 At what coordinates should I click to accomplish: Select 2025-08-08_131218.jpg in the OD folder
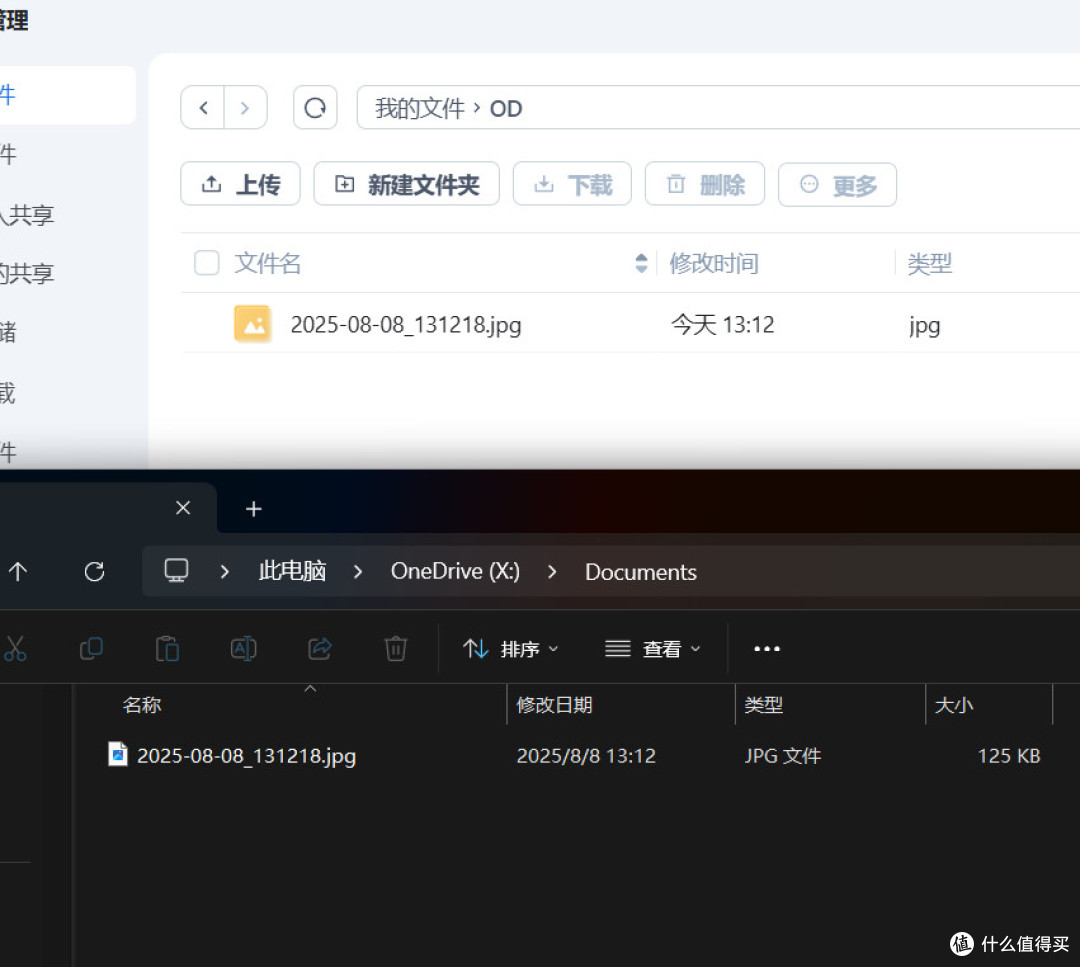pos(406,324)
